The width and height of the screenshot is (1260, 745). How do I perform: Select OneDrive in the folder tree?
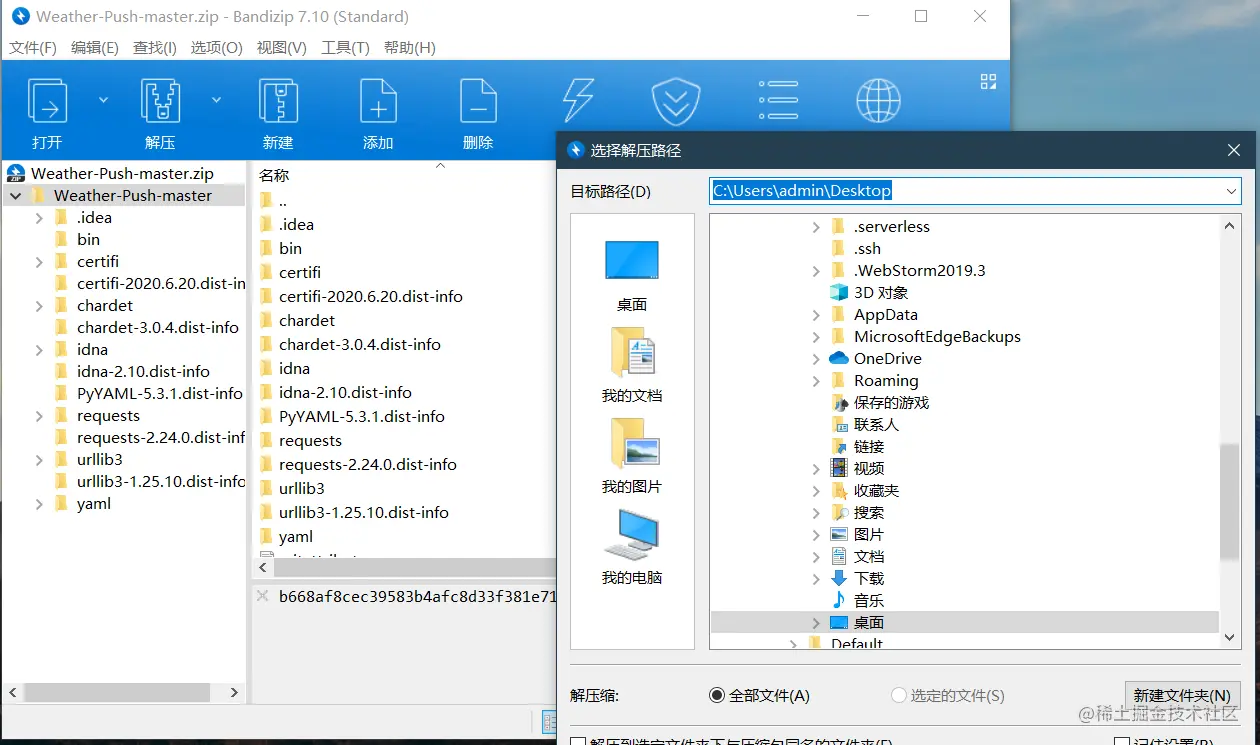click(x=875, y=359)
